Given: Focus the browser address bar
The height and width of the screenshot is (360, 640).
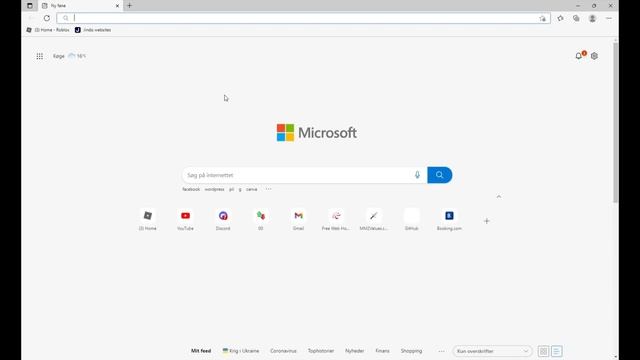Looking at the screenshot, I should (303, 18).
